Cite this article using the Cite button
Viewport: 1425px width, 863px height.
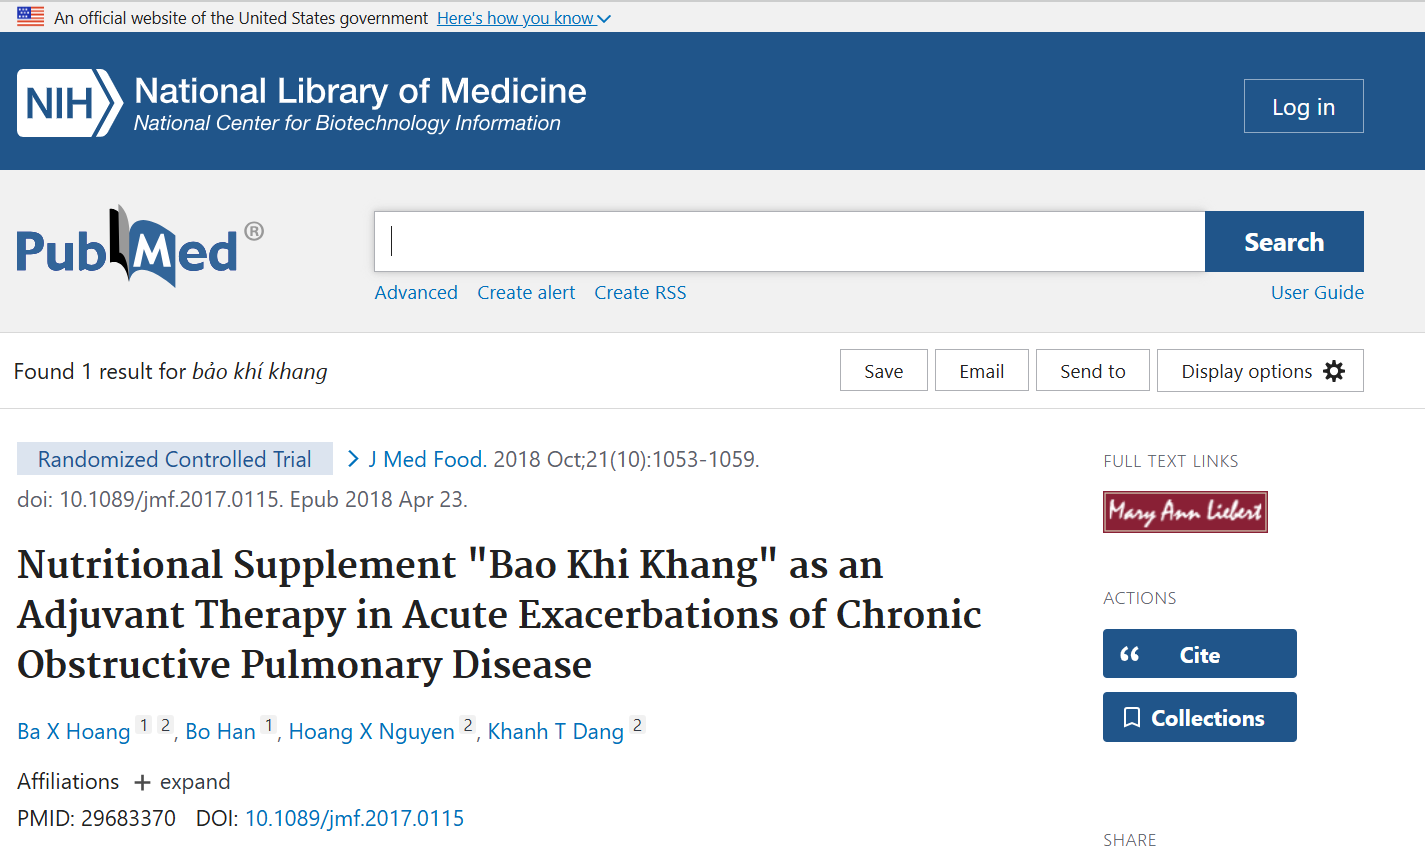[x=1199, y=653]
